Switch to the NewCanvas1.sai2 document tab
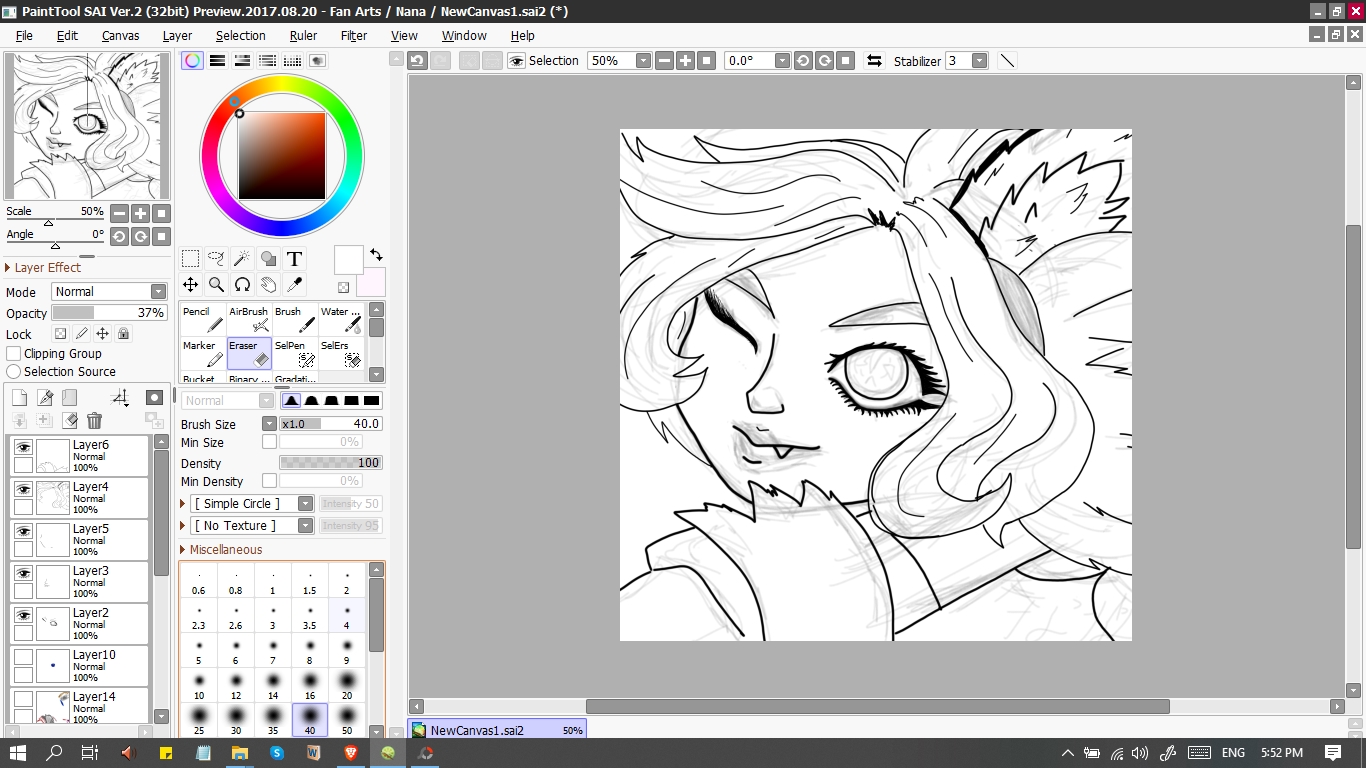The width and height of the screenshot is (1366, 768). click(x=497, y=730)
